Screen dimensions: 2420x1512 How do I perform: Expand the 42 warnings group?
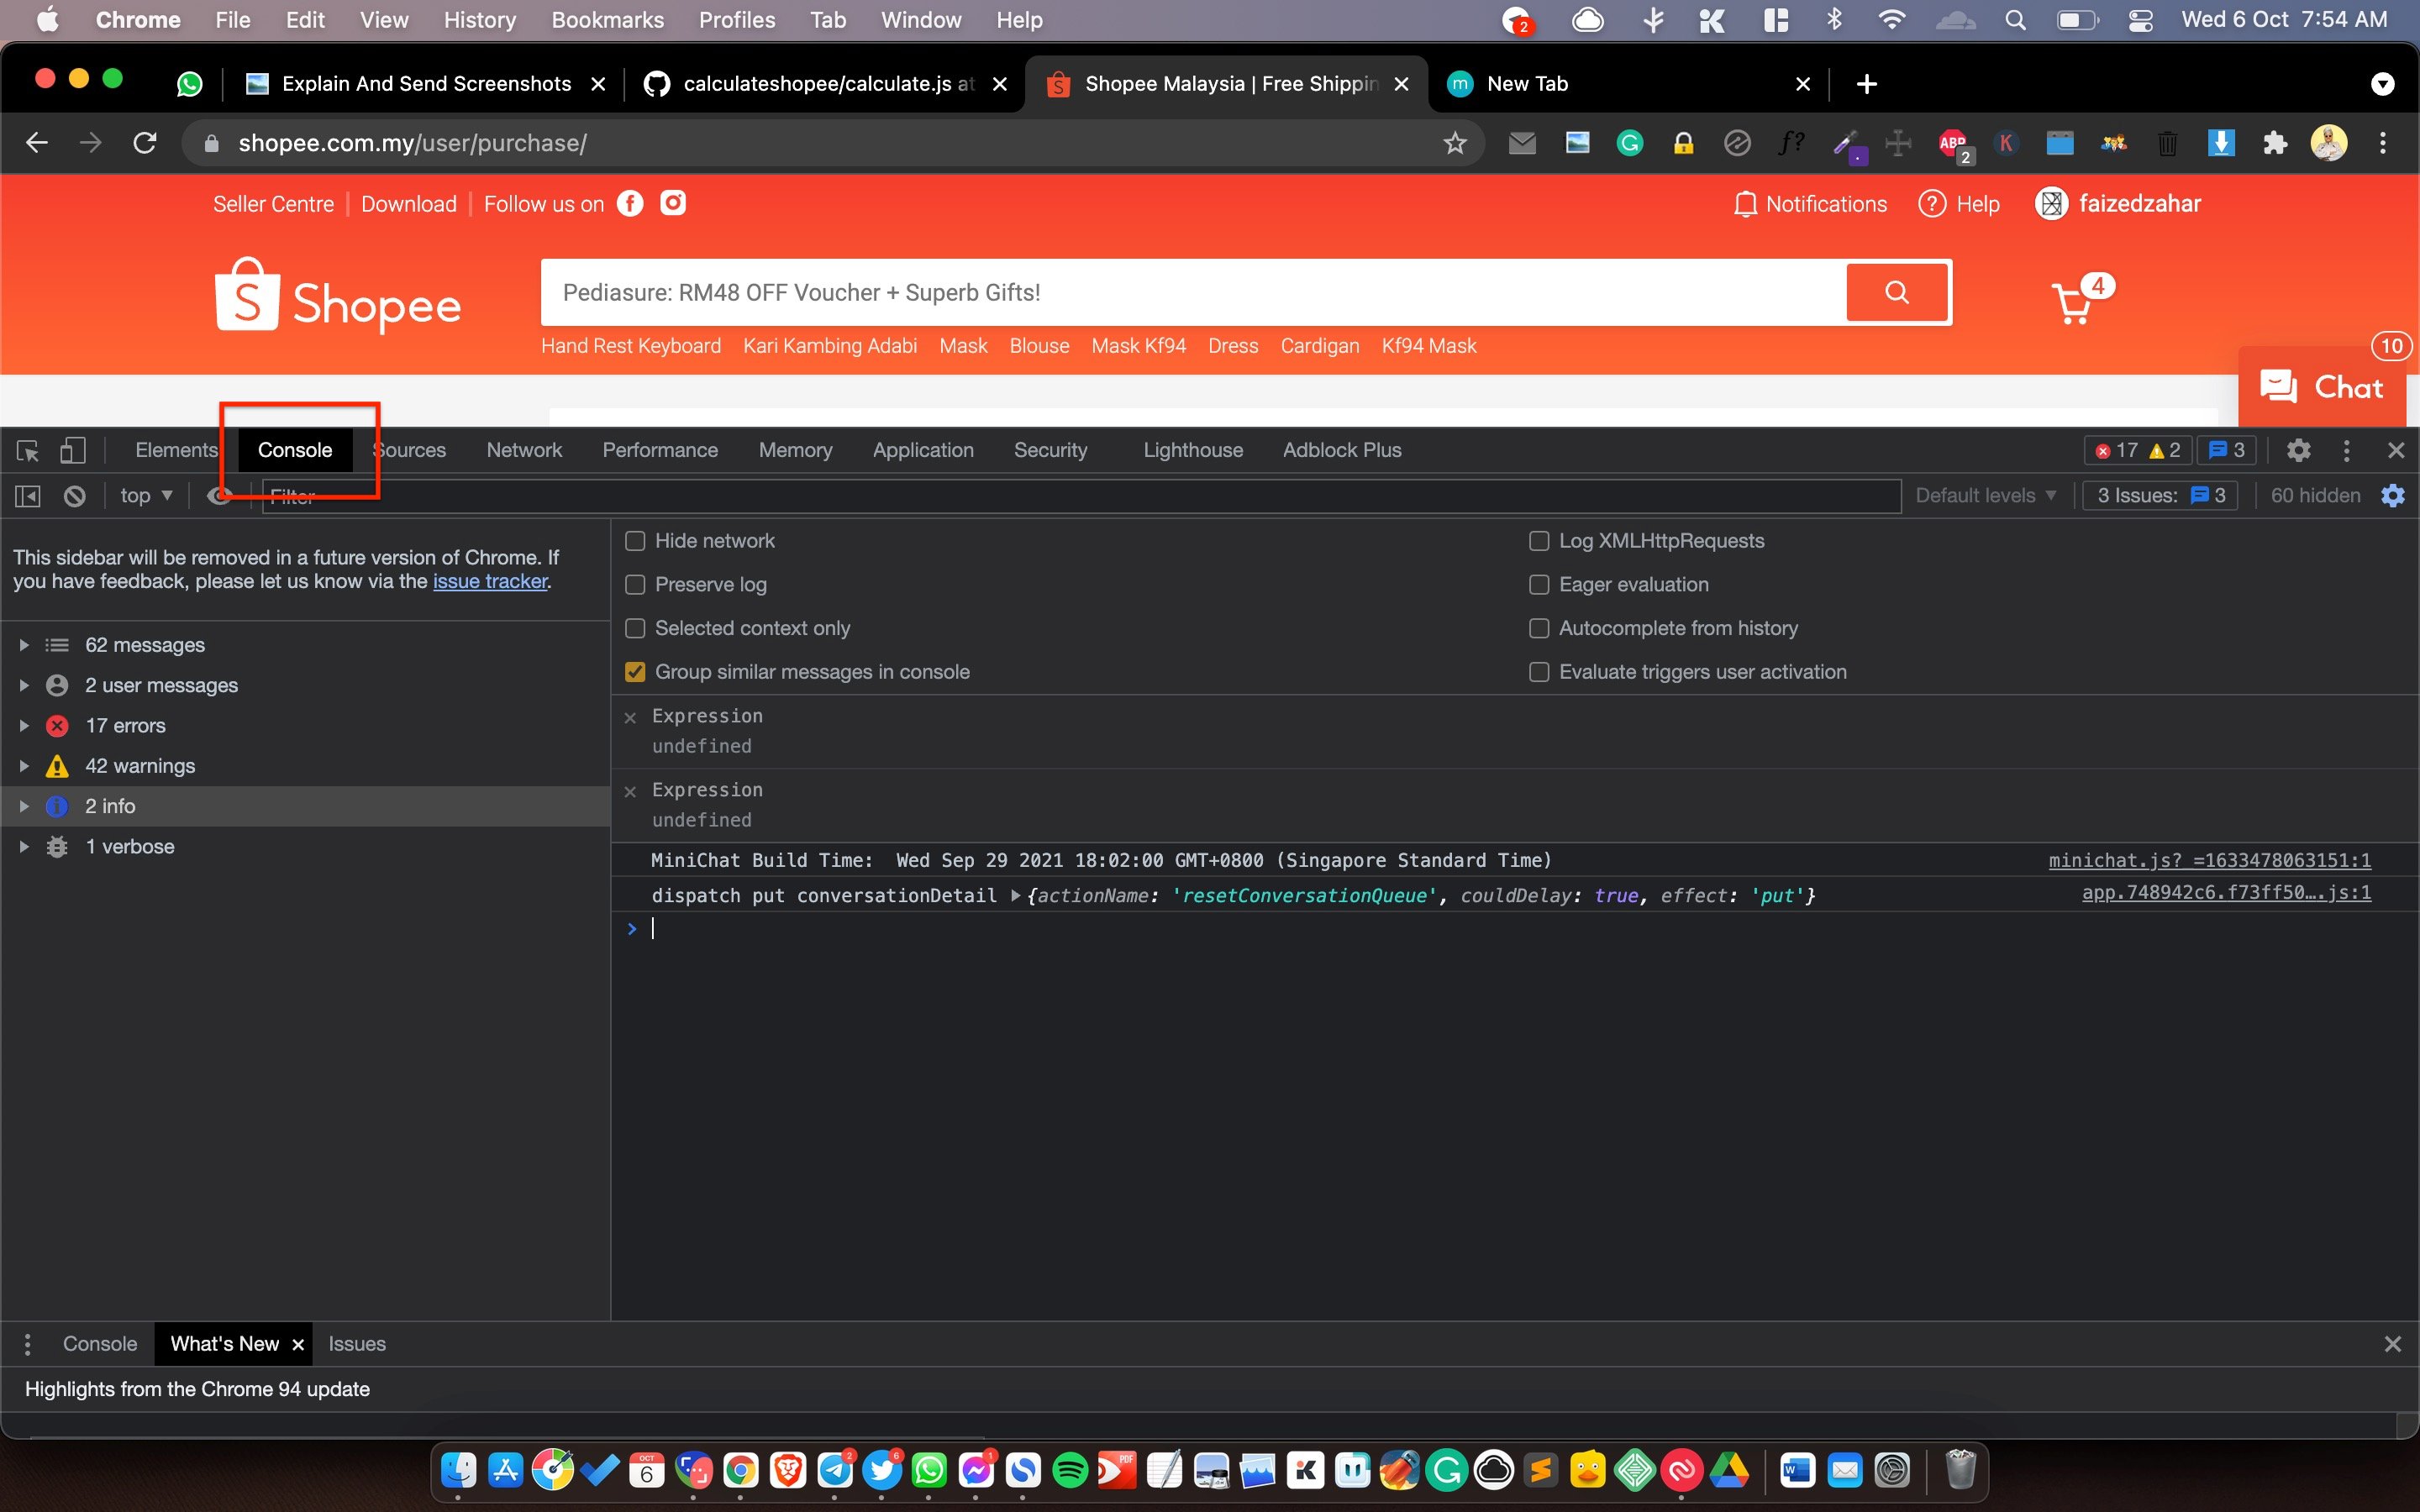(x=24, y=766)
